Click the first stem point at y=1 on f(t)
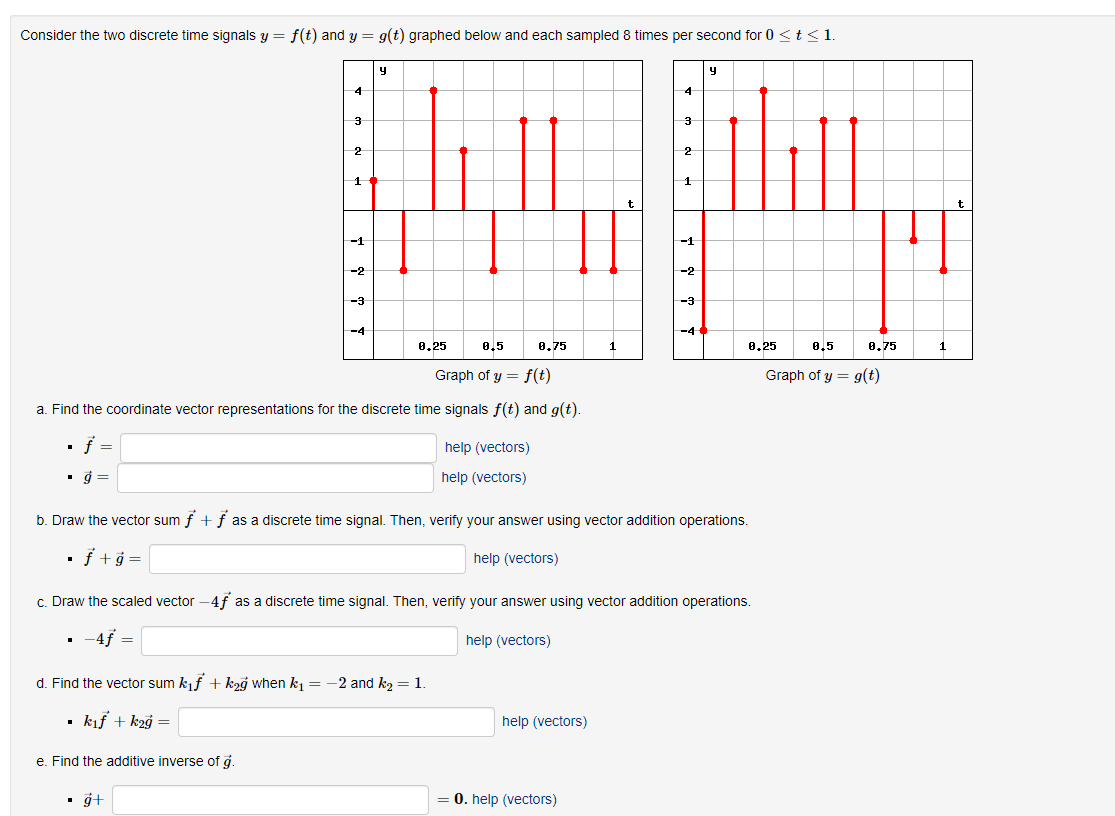Viewport: 1115px width, 816px height. 372,180
